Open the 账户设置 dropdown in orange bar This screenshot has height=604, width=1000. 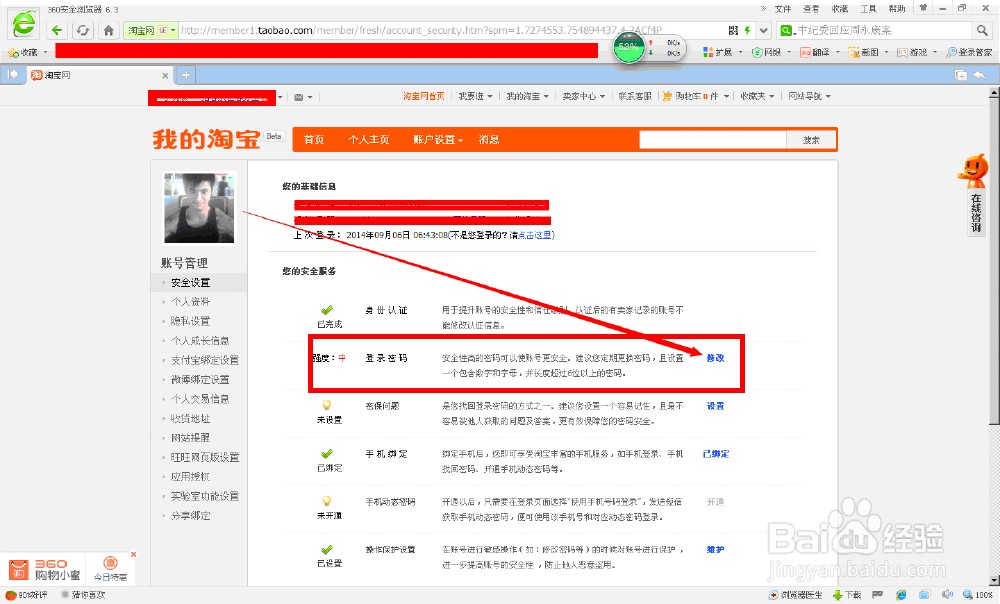click(438, 140)
